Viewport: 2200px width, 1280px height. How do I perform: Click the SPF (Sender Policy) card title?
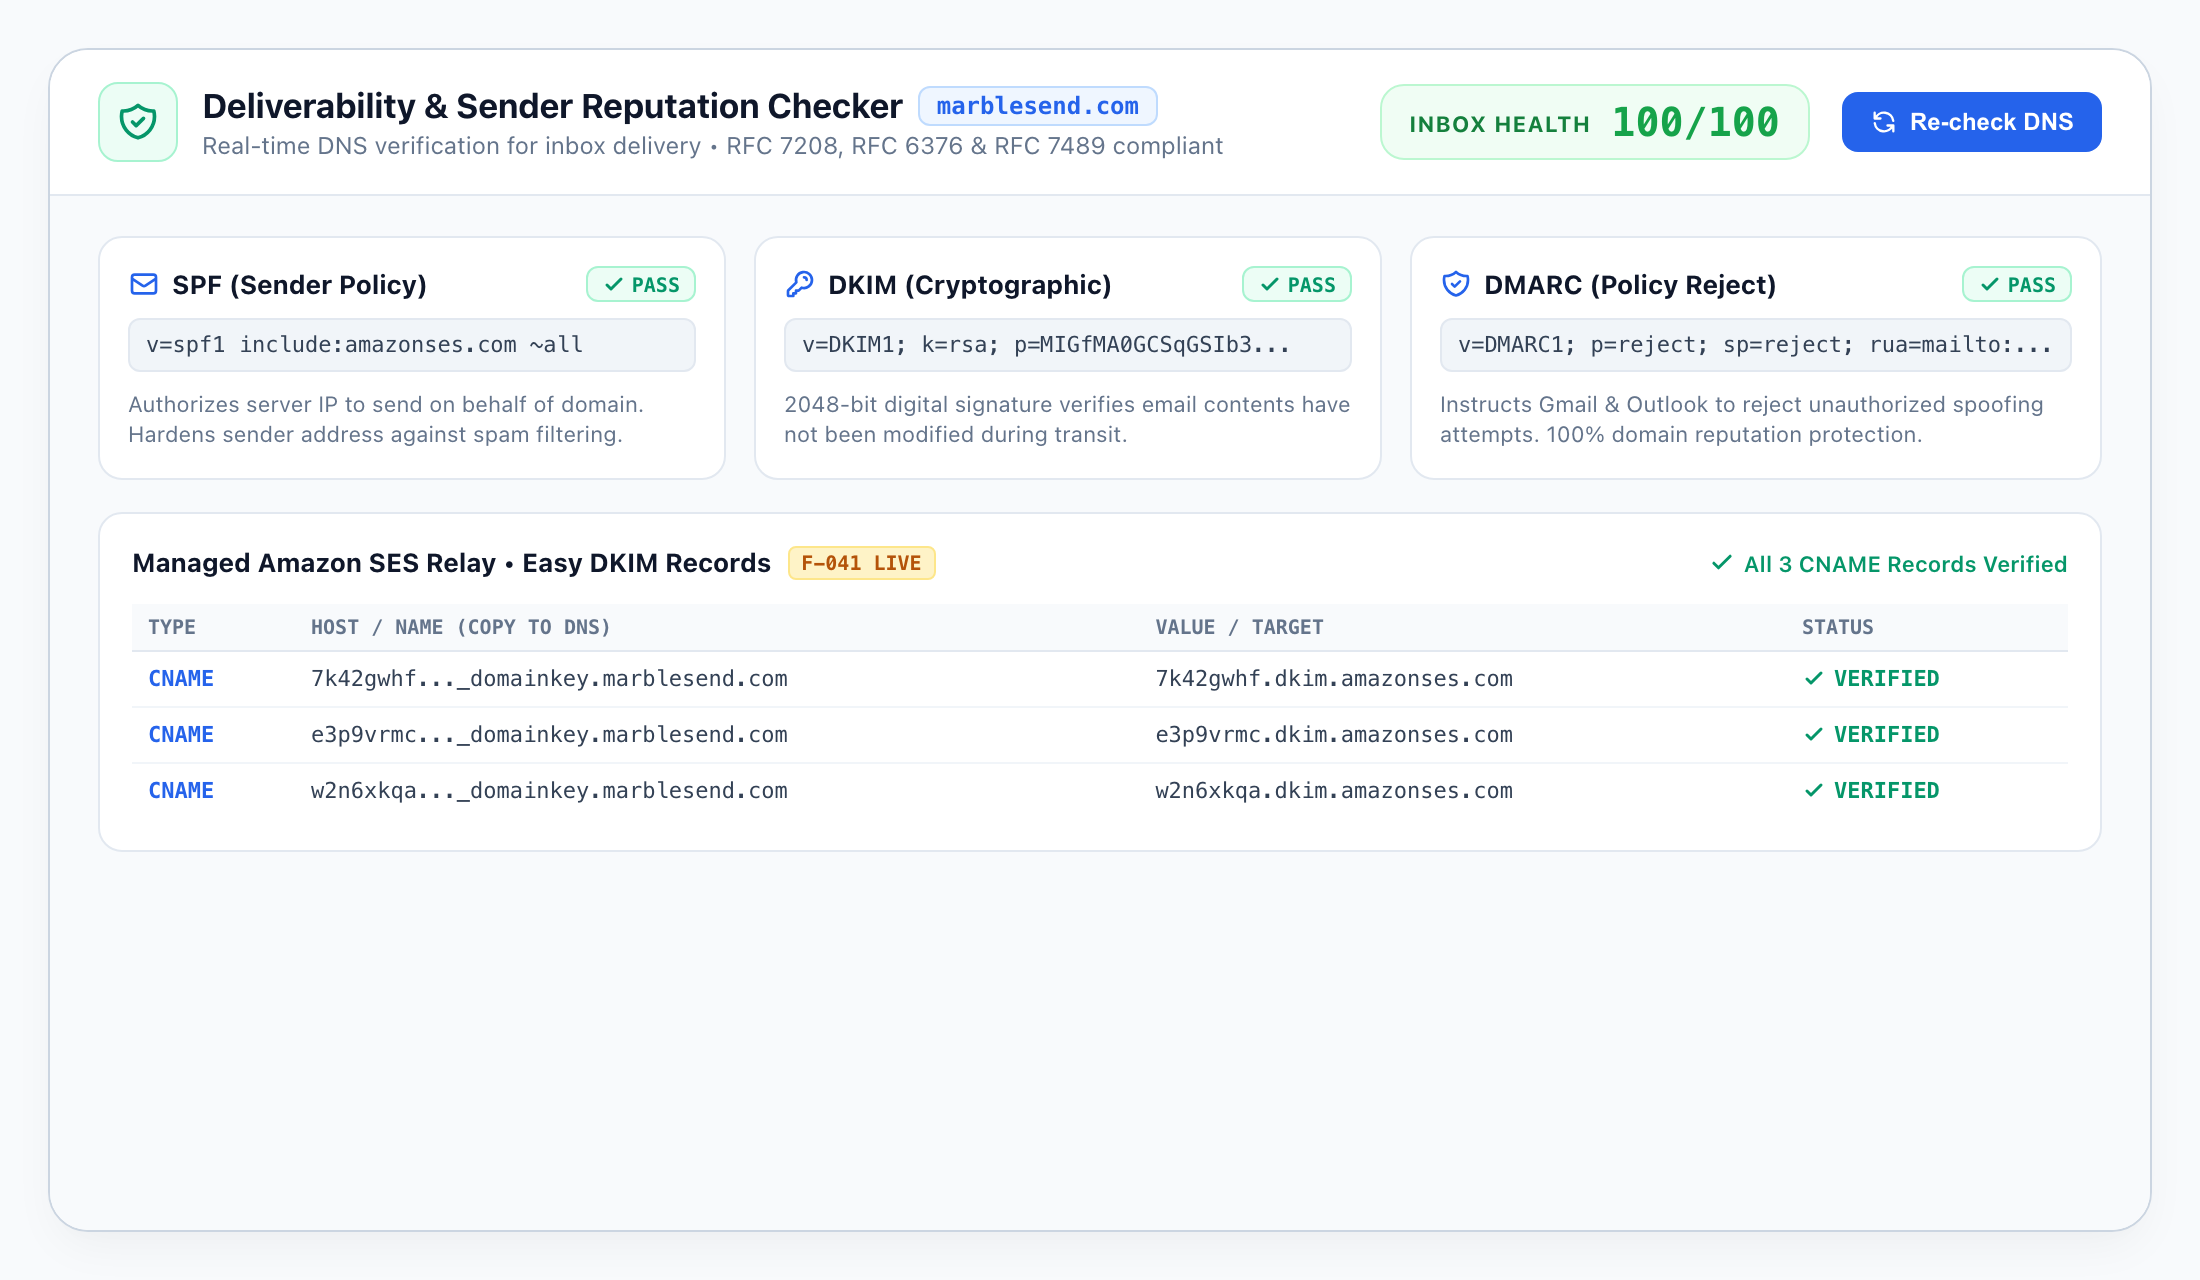click(x=299, y=285)
